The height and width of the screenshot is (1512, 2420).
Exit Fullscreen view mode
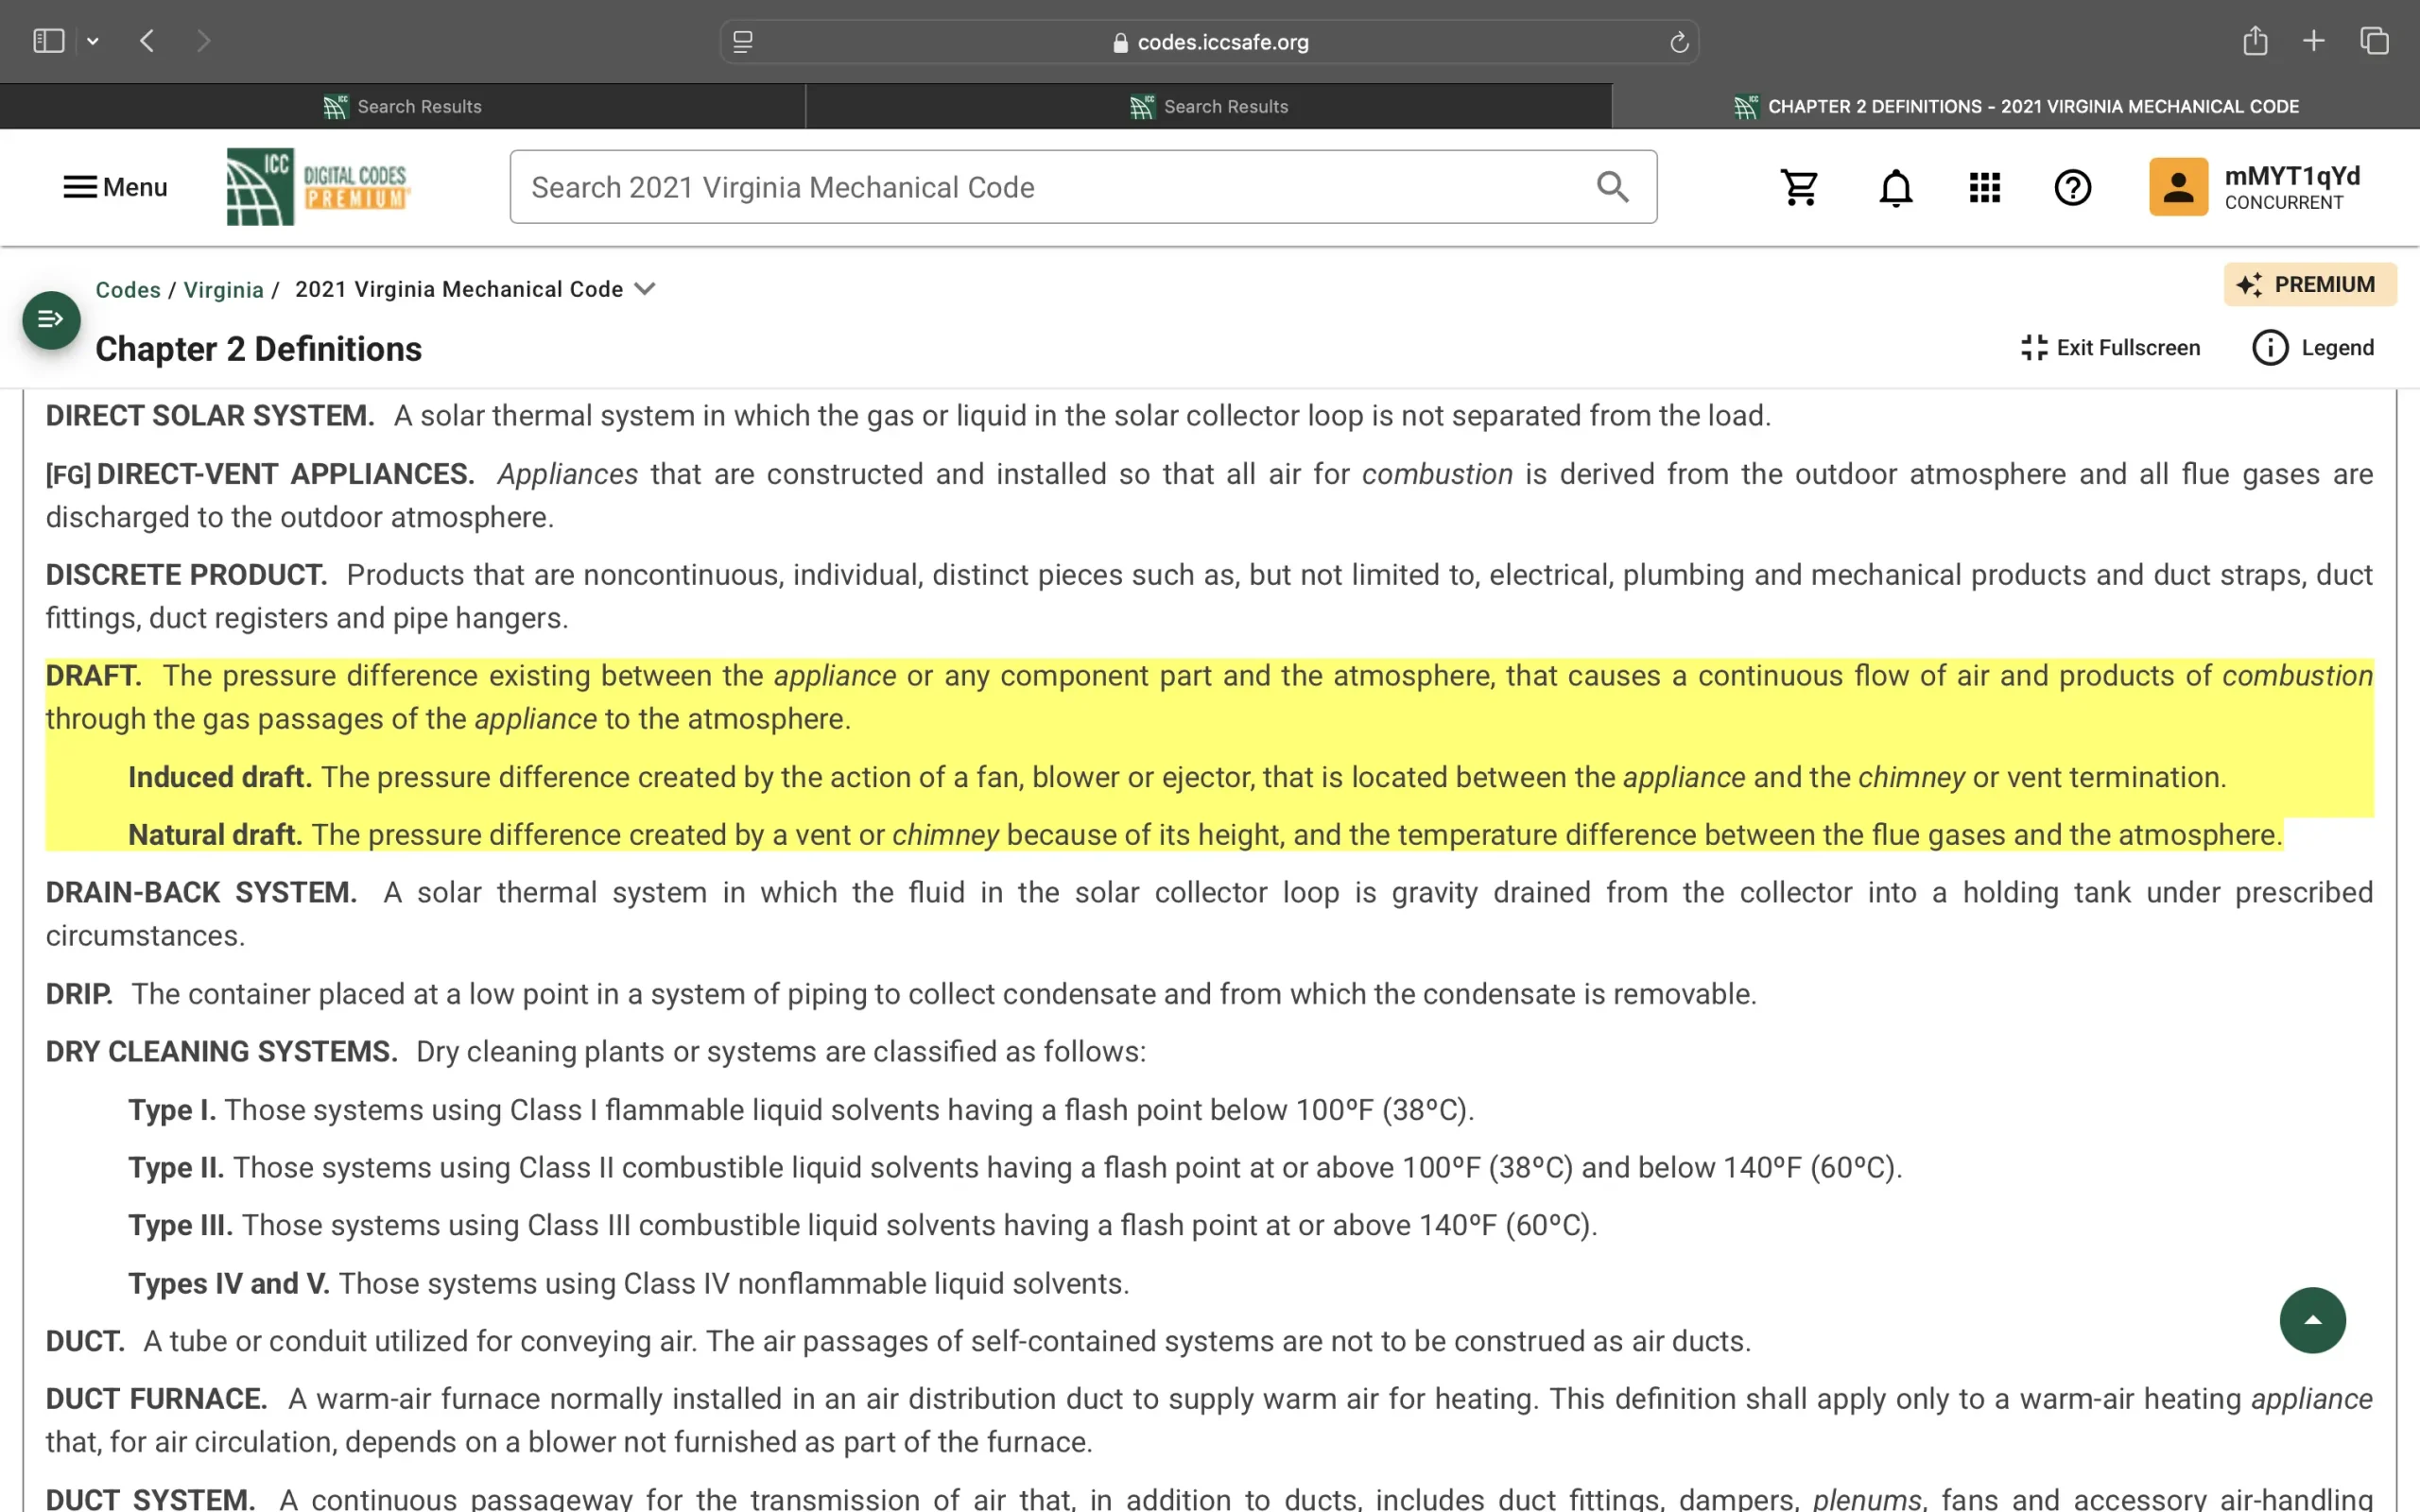click(2110, 348)
